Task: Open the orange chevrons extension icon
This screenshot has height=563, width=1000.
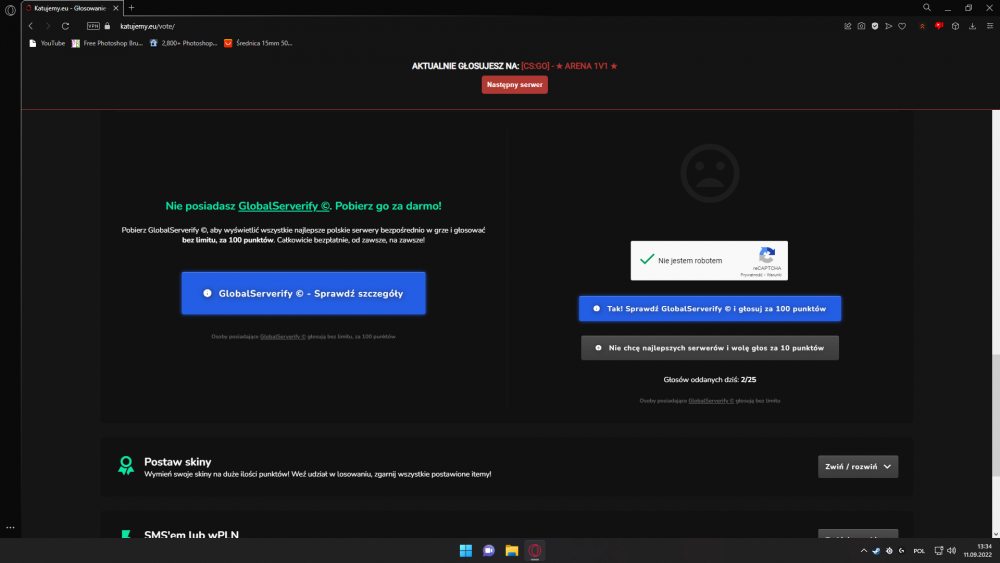Action: click(922, 26)
